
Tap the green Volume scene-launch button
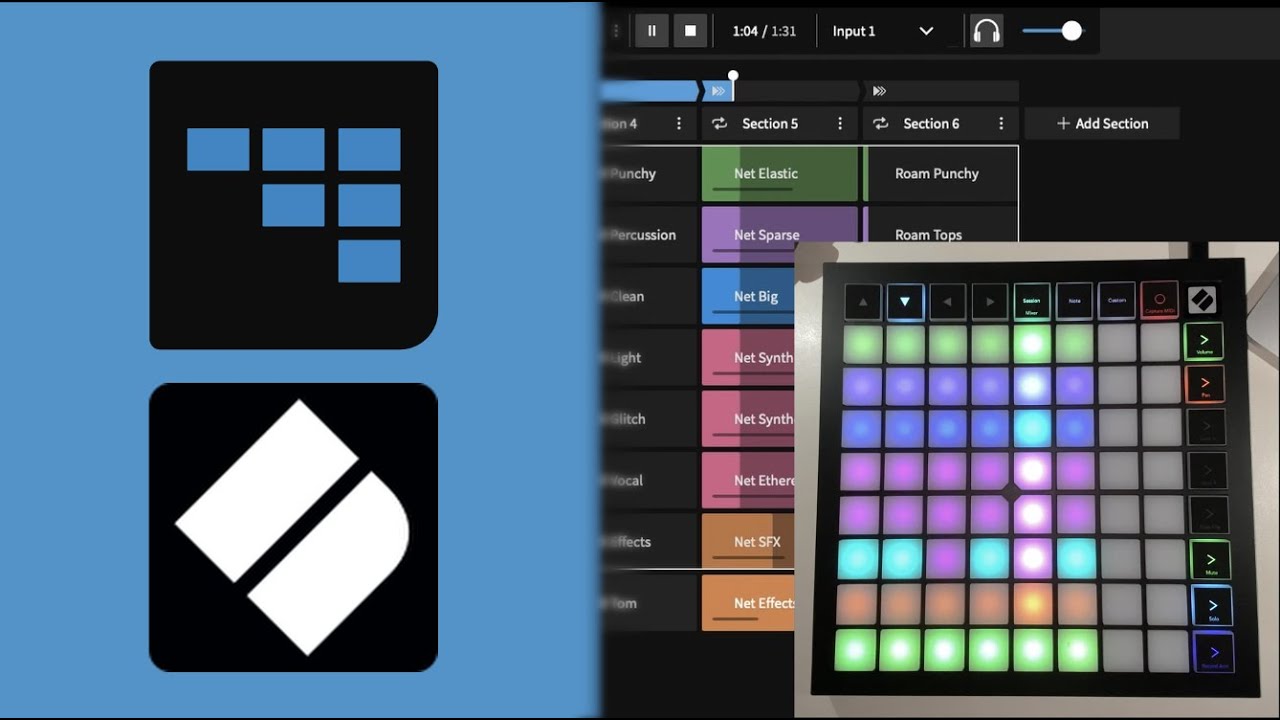click(x=1204, y=342)
